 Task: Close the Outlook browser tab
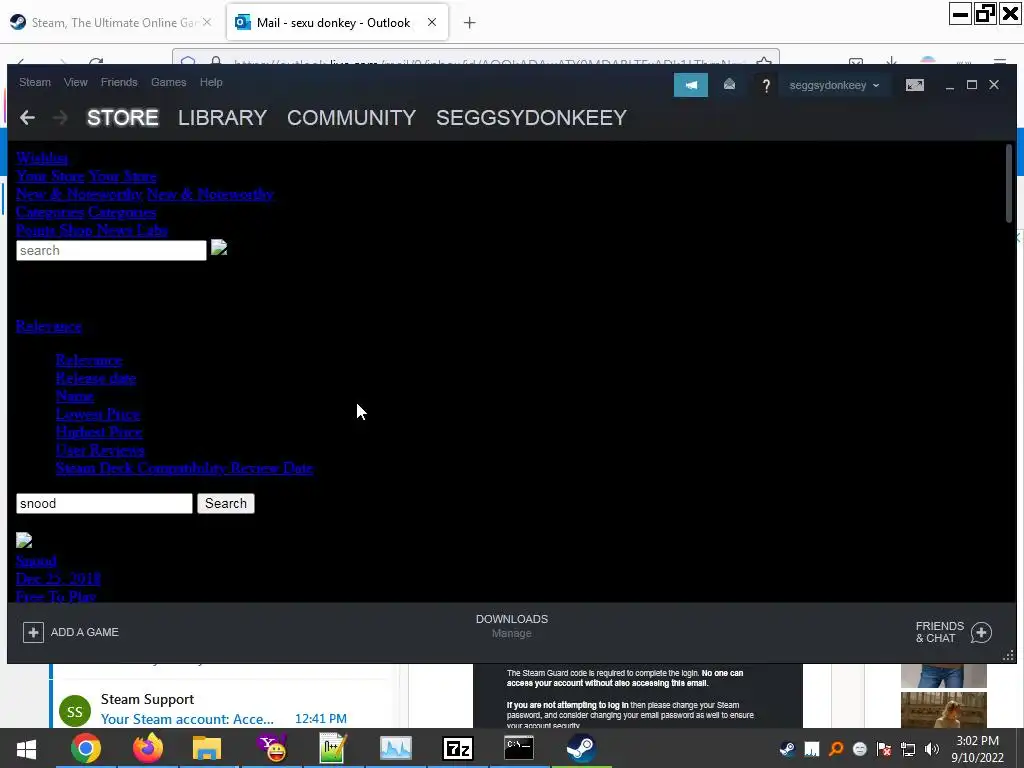(432, 22)
